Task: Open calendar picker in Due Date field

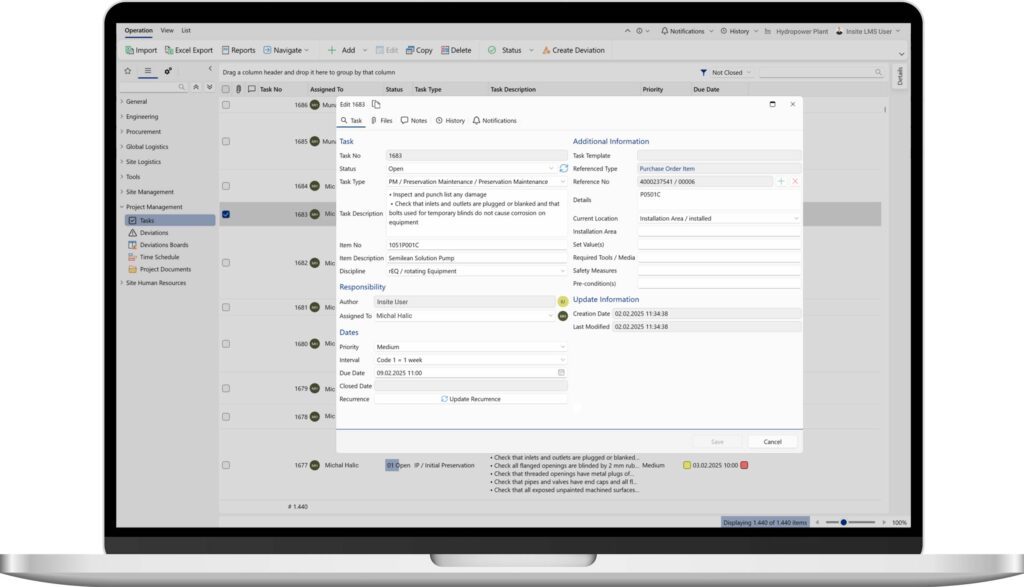Action: click(x=561, y=373)
